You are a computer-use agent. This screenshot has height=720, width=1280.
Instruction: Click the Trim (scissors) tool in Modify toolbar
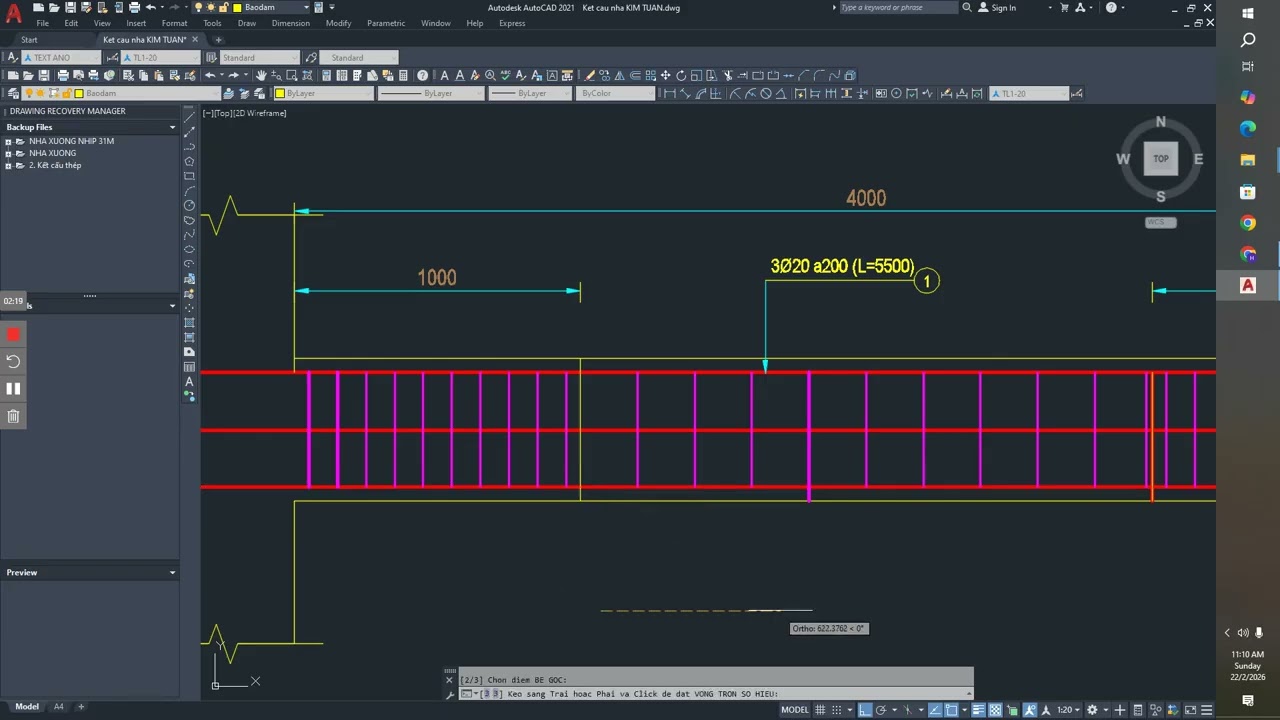[x=728, y=75]
